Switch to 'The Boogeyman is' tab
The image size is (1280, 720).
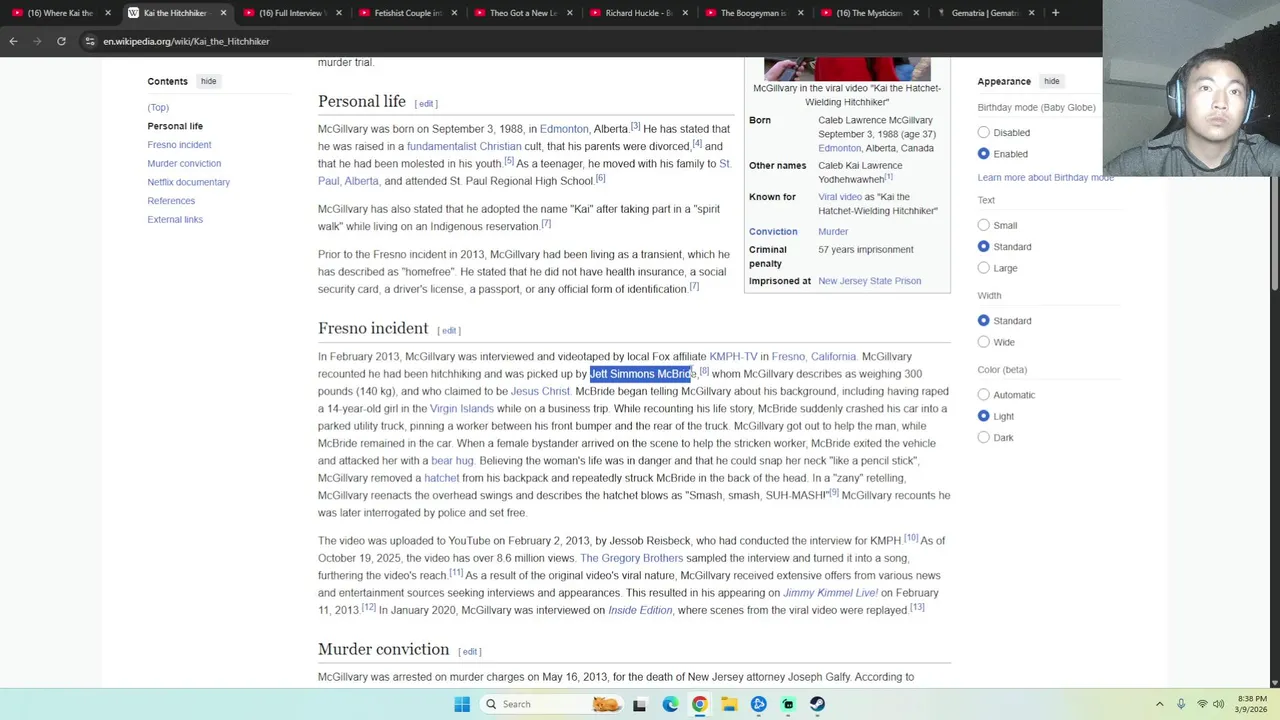click(x=753, y=13)
